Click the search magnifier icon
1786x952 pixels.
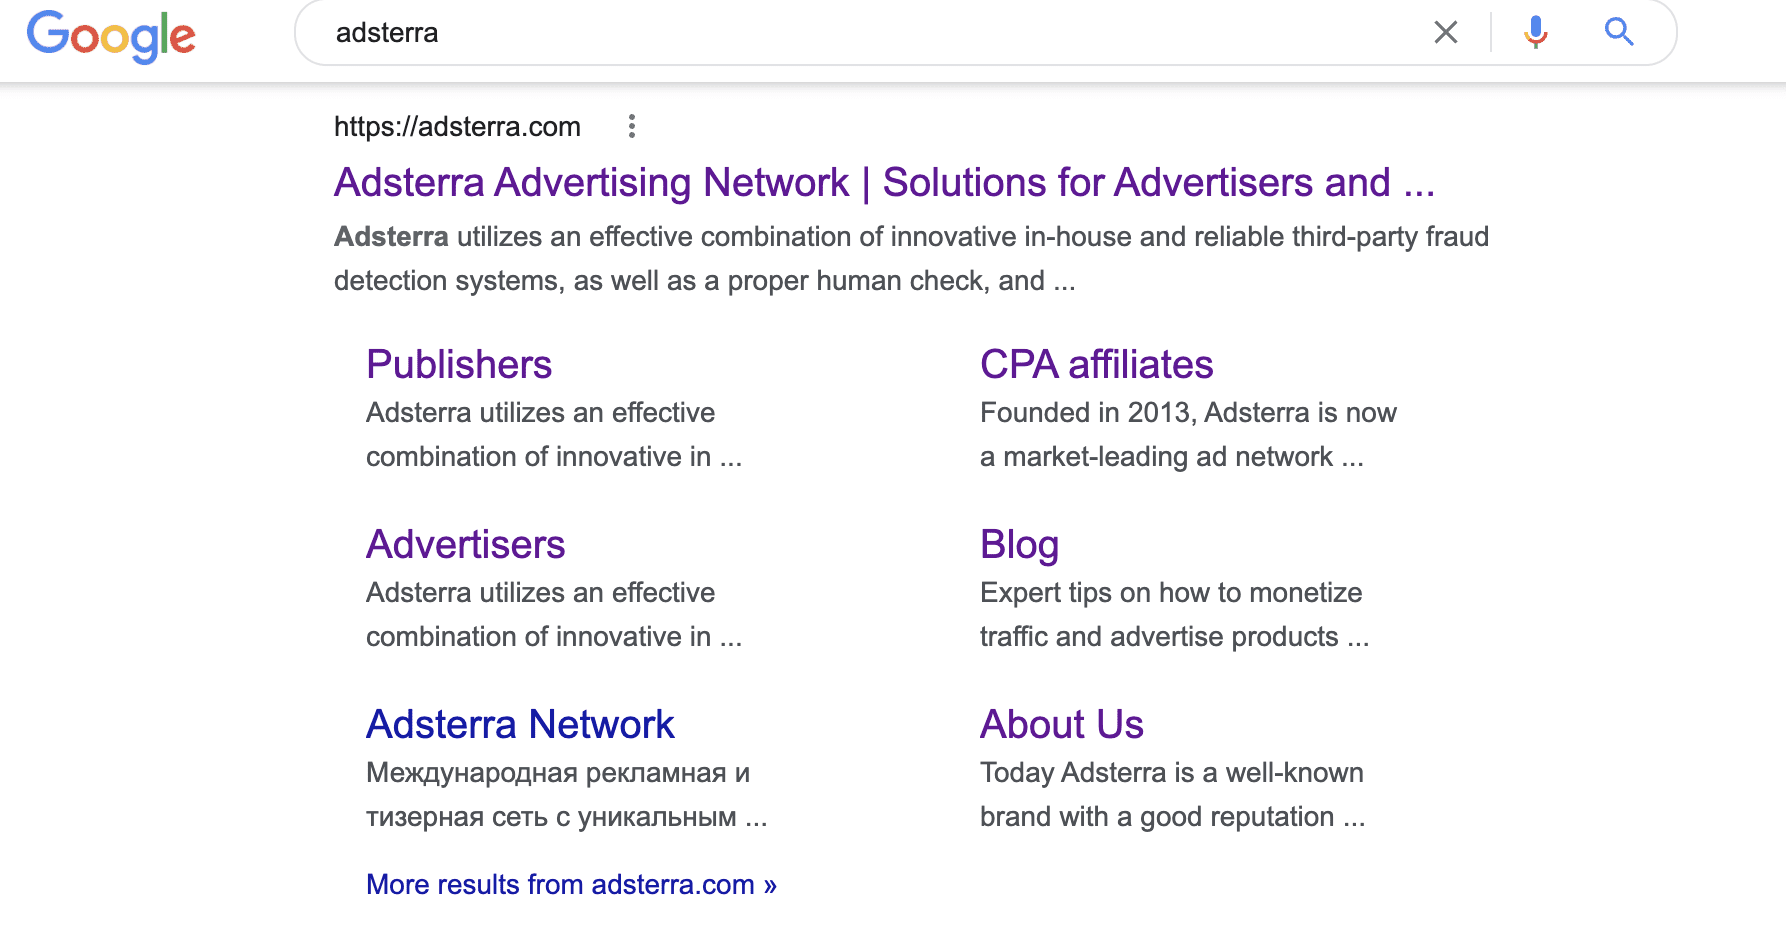pyautogui.click(x=1618, y=32)
